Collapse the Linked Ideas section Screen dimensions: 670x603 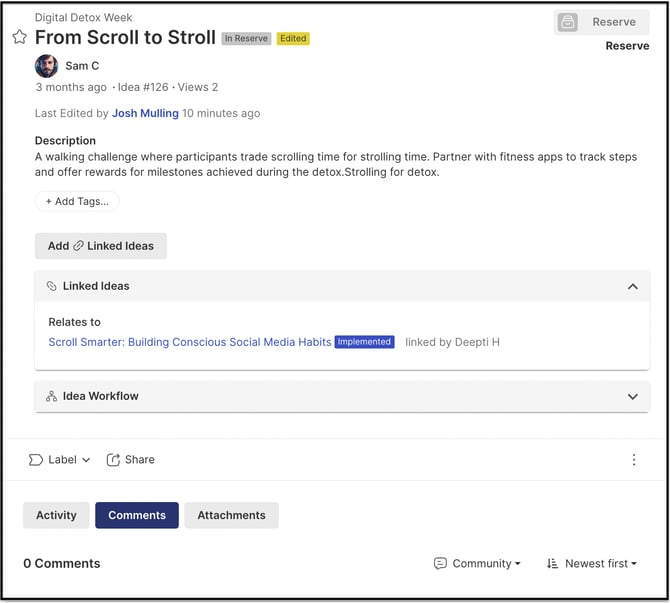point(632,286)
